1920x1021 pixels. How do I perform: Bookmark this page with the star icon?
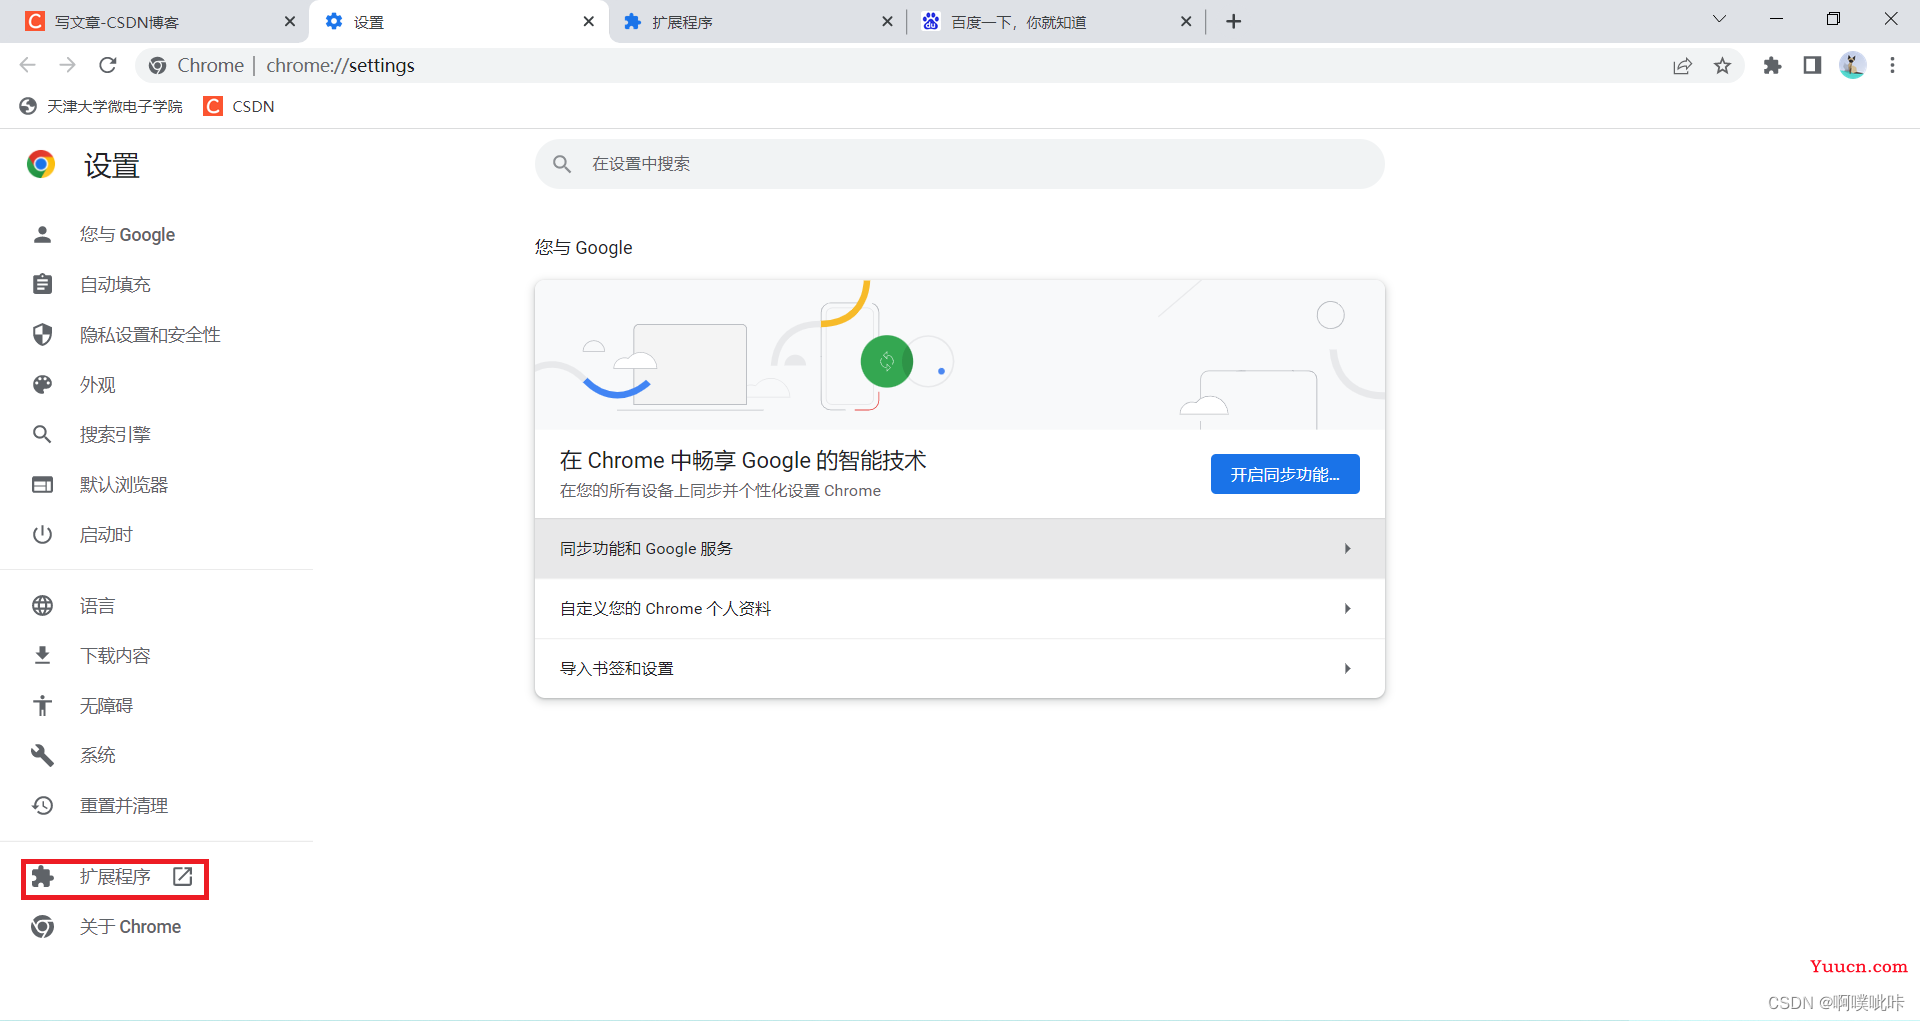pyautogui.click(x=1722, y=66)
